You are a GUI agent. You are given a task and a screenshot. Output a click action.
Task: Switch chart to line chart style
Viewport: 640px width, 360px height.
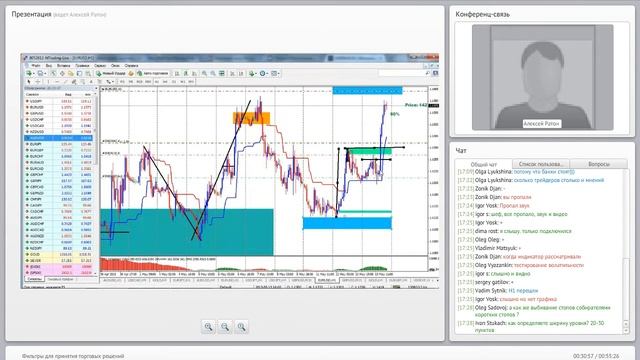tap(194, 73)
